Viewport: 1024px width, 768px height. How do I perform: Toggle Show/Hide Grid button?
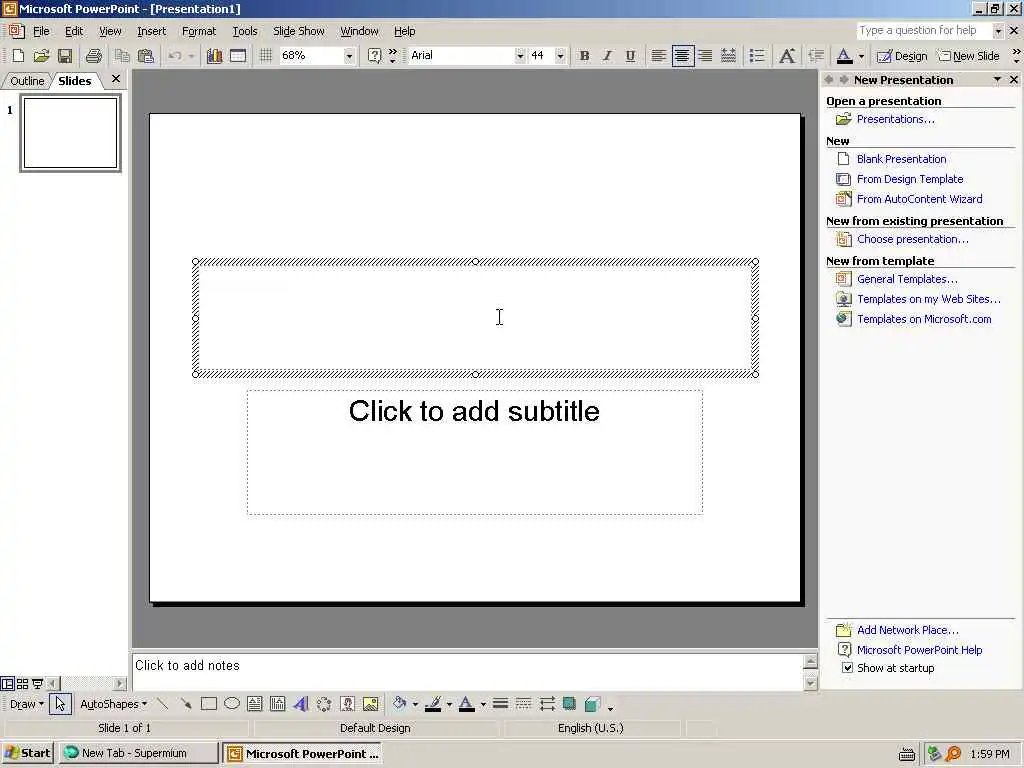click(266, 56)
